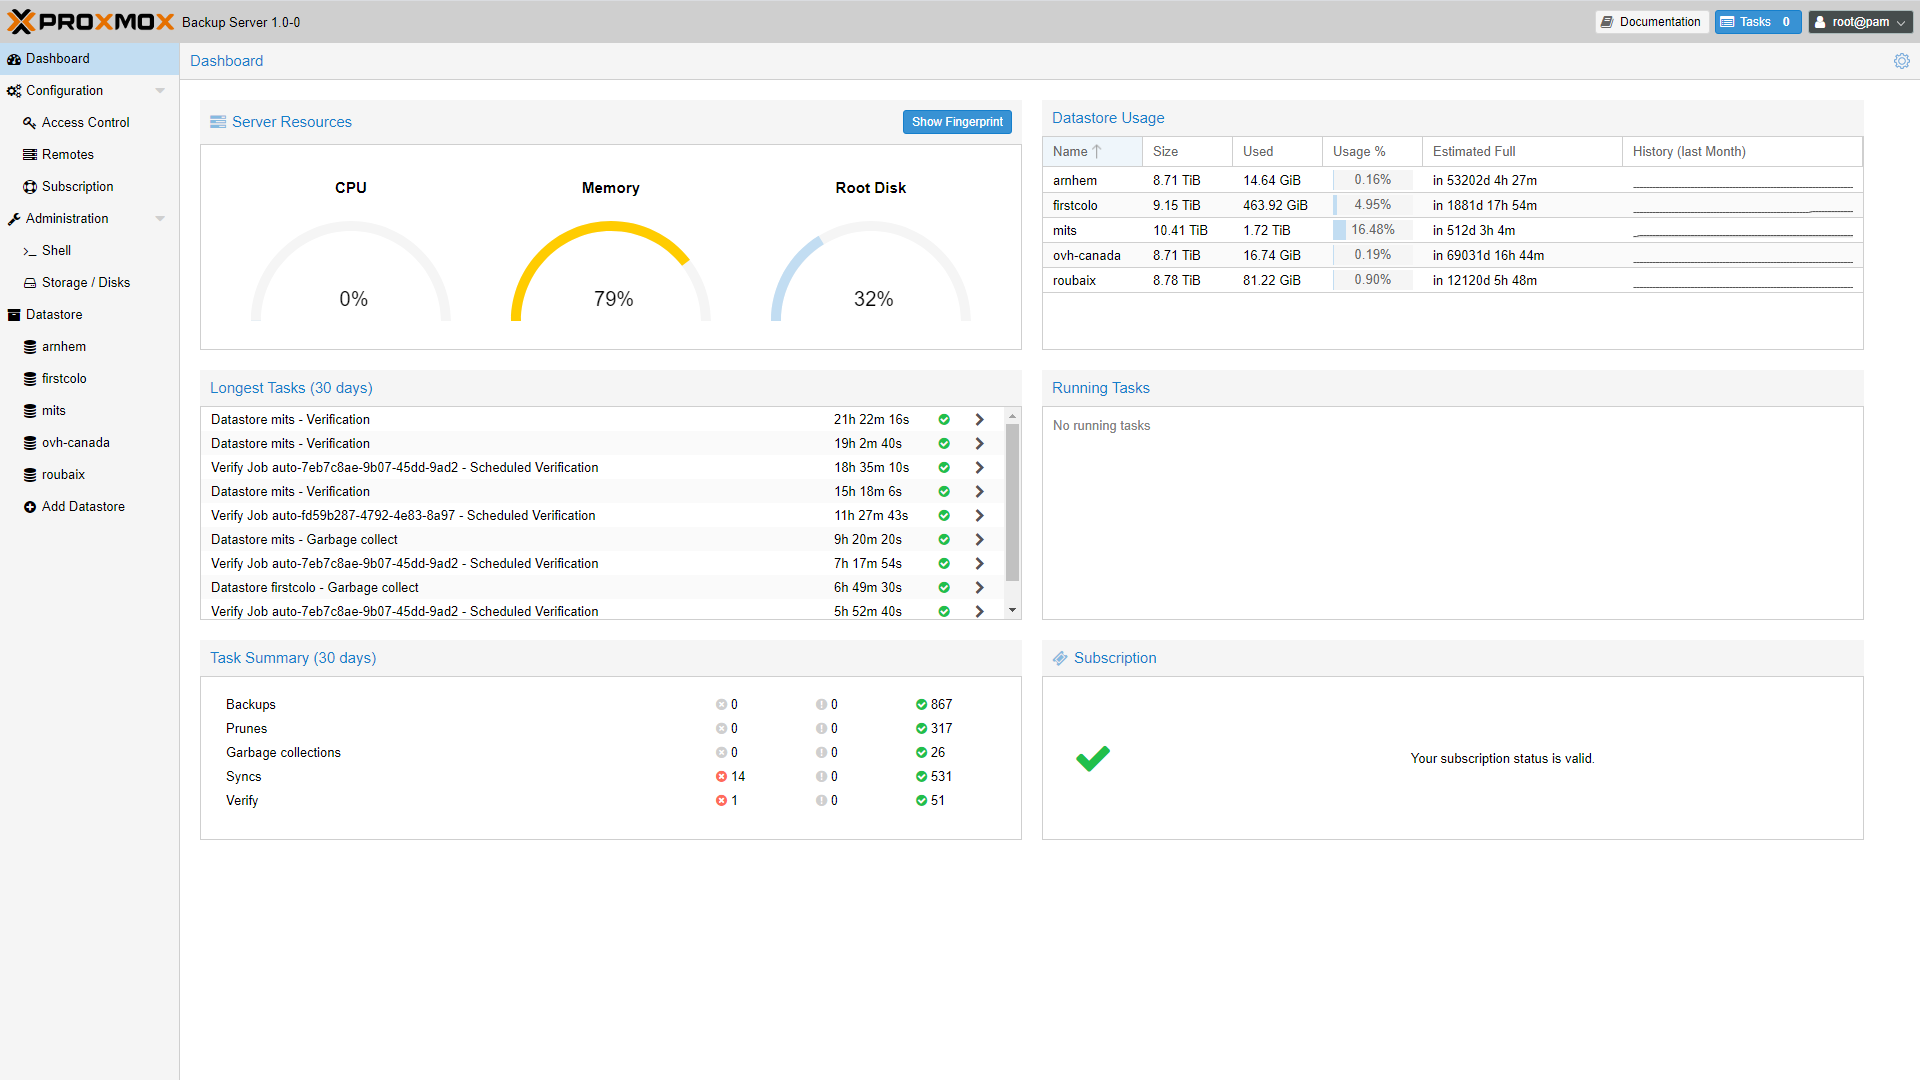Click the roubaix datastore row
The width and height of the screenshot is (1920, 1080).
pyautogui.click(x=1451, y=281)
